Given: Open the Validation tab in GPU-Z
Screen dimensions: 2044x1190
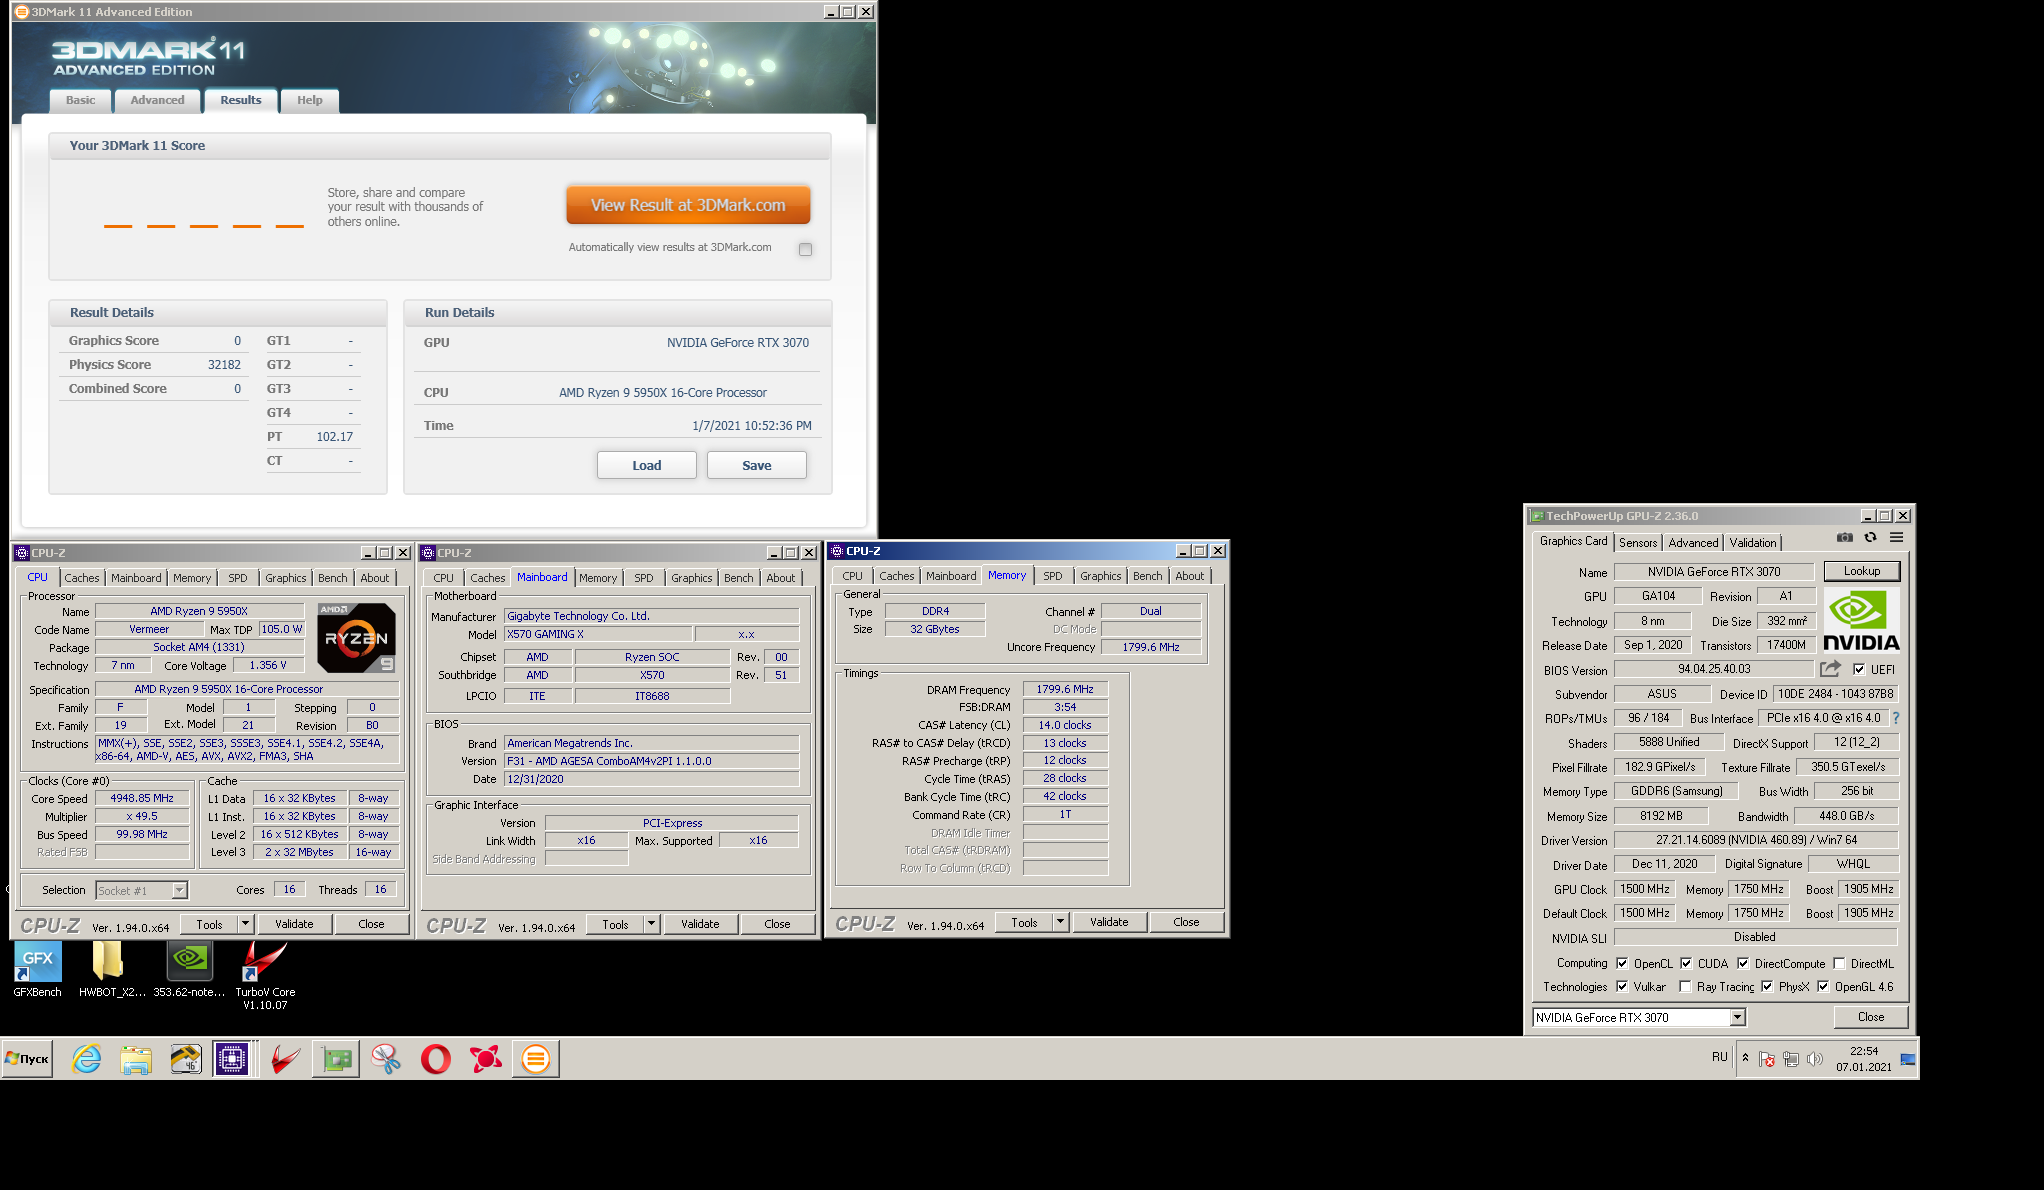Looking at the screenshot, I should point(1753,543).
